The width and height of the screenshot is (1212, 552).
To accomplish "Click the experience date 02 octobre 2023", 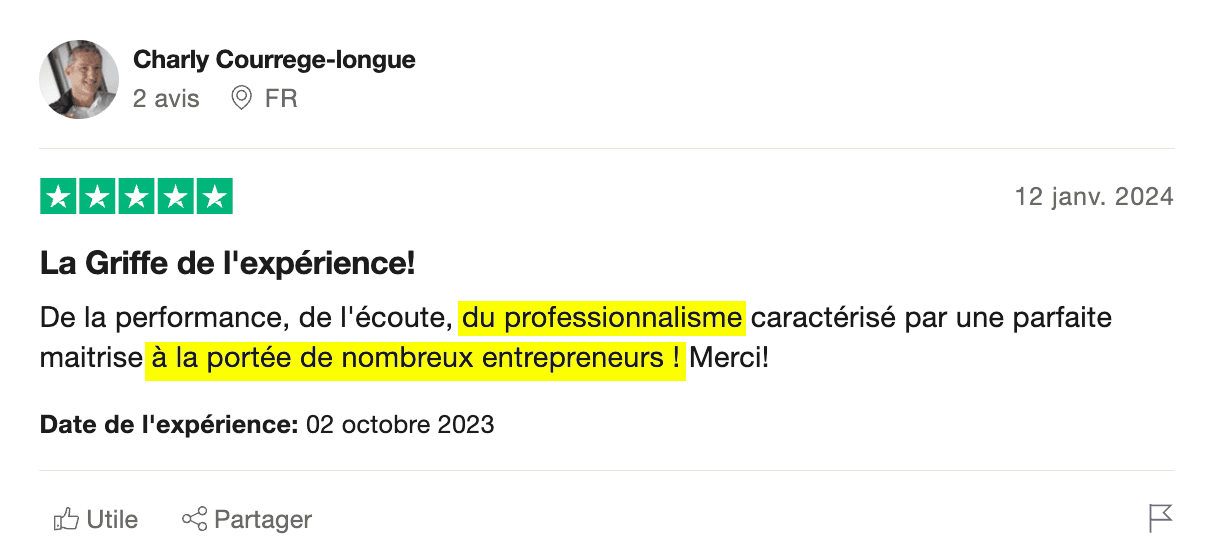I will pos(400,425).
